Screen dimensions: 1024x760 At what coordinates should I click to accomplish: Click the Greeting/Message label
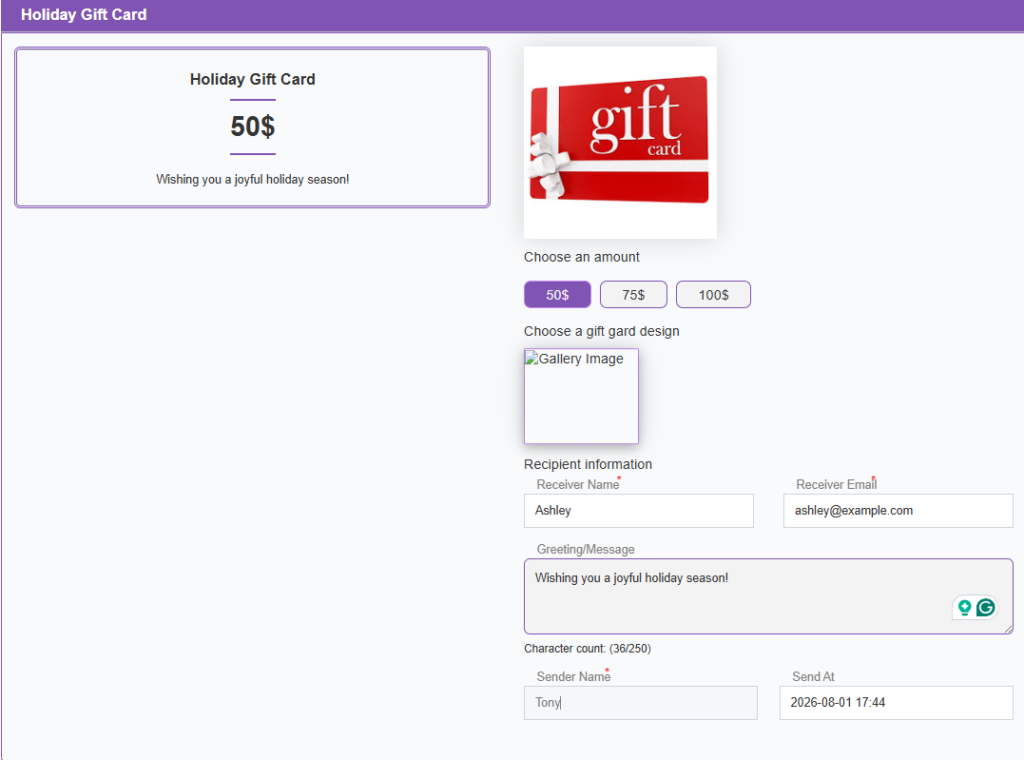tap(586, 549)
